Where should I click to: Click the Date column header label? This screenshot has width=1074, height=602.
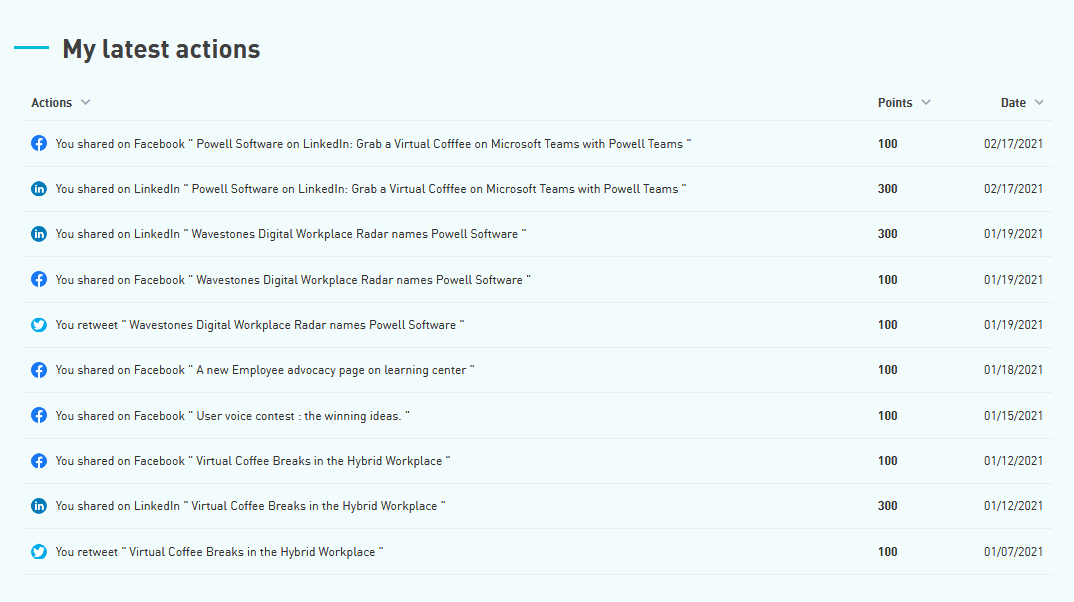pos(1013,103)
